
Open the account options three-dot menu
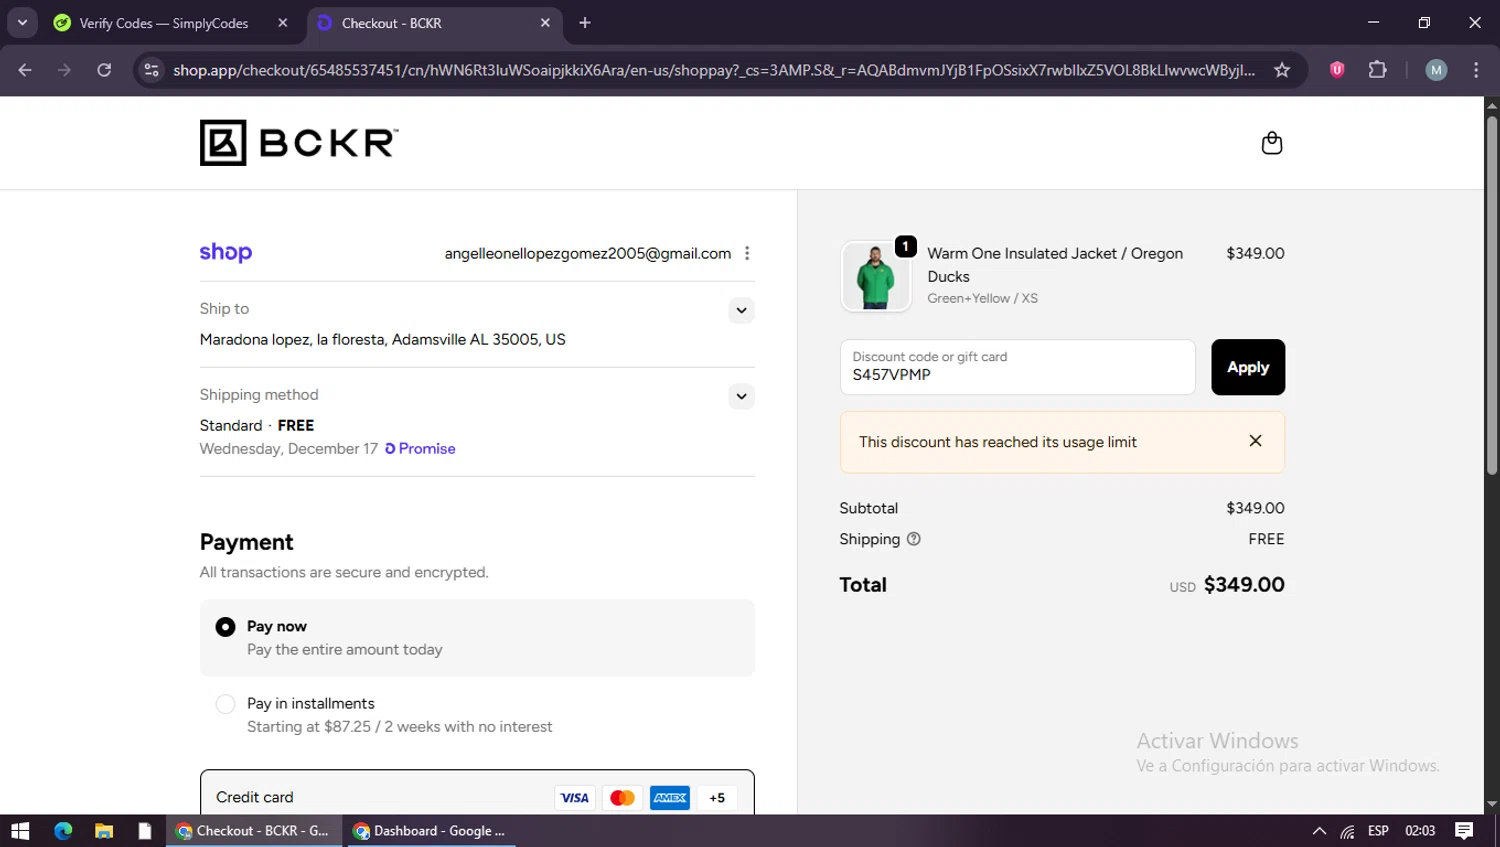(747, 253)
